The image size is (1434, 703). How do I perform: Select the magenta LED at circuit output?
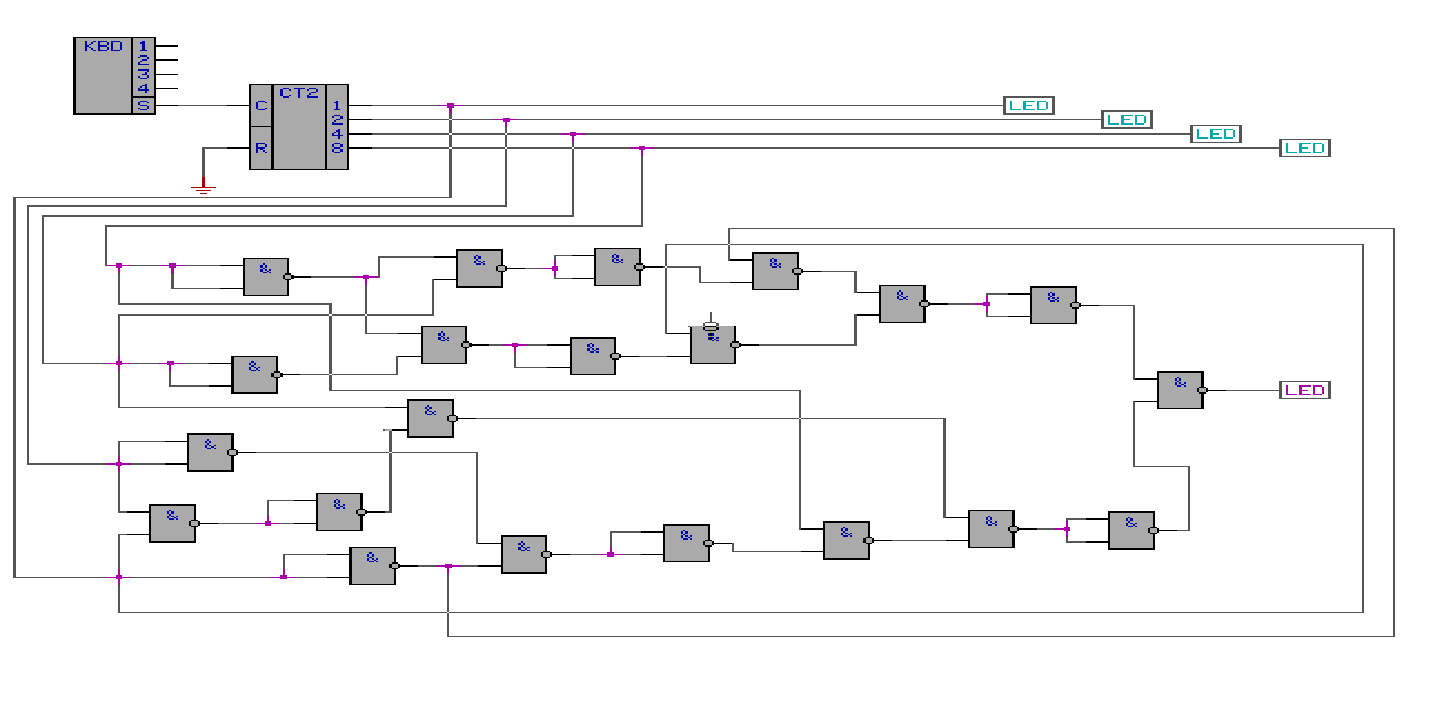[x=1305, y=390]
